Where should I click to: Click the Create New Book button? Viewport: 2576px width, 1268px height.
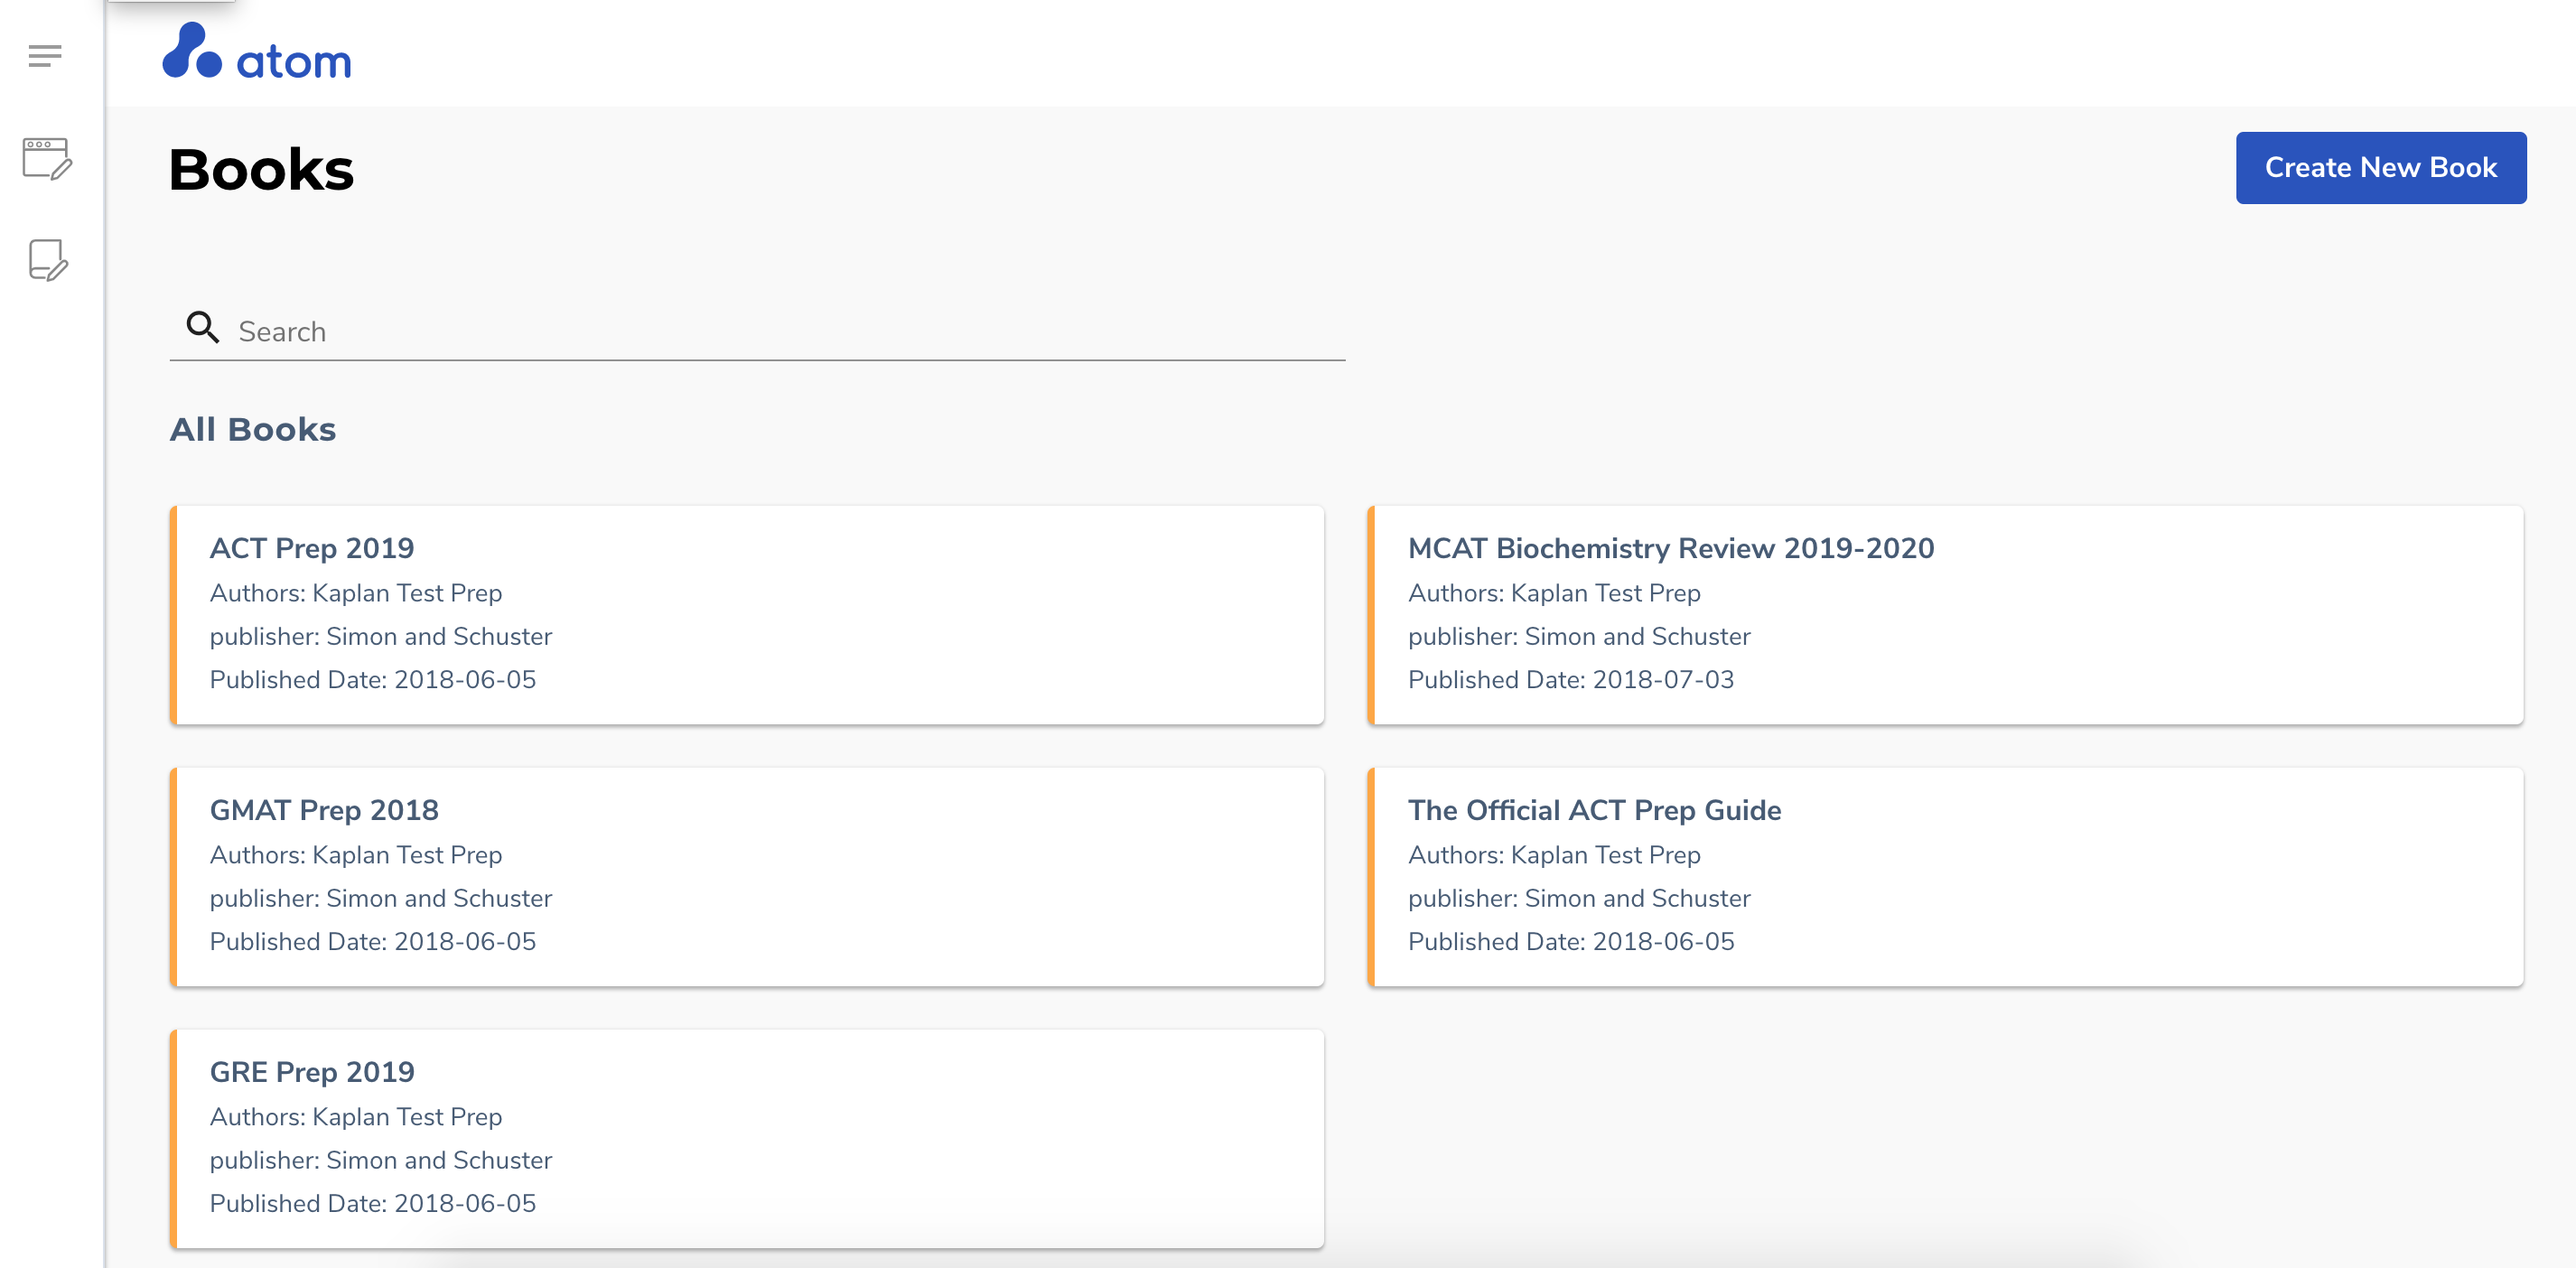(x=2380, y=167)
